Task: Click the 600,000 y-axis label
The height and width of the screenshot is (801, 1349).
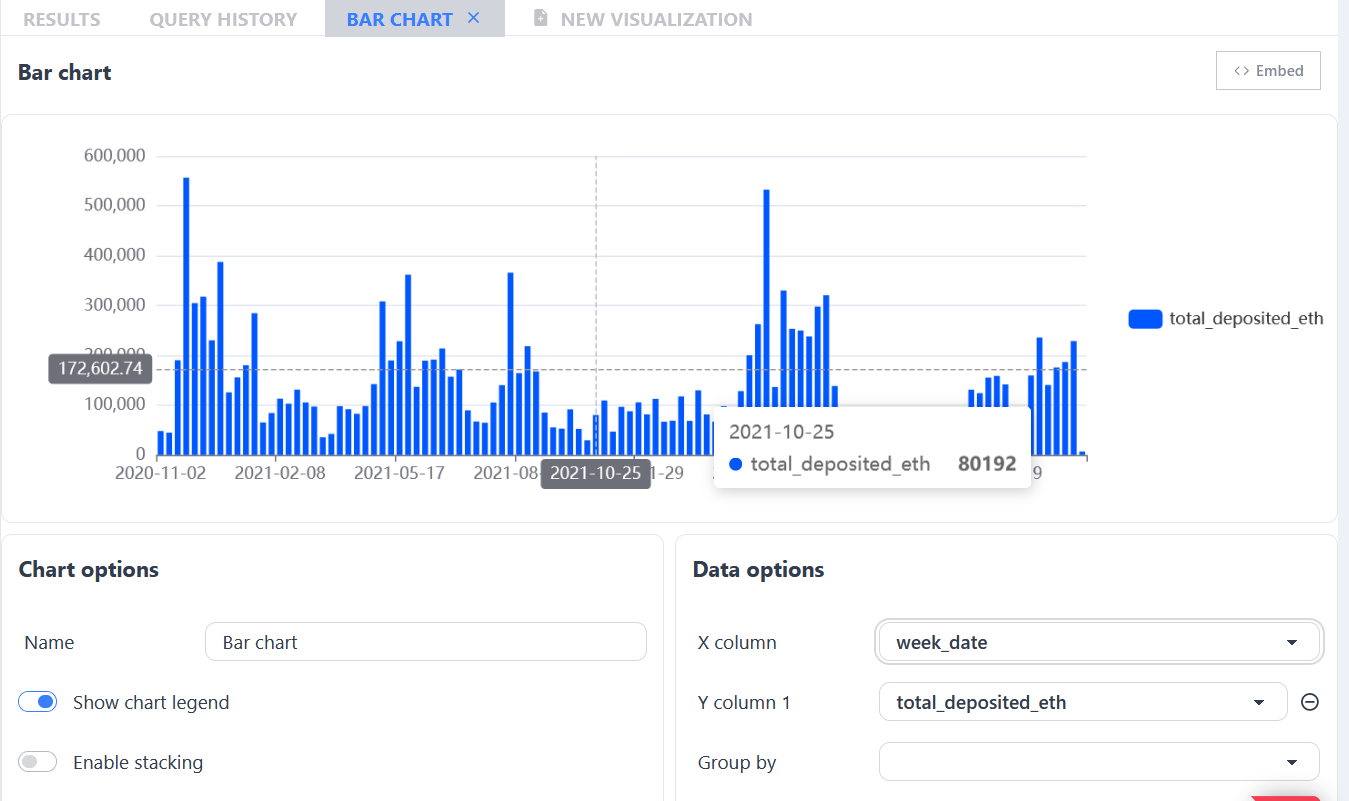Action: coord(114,156)
